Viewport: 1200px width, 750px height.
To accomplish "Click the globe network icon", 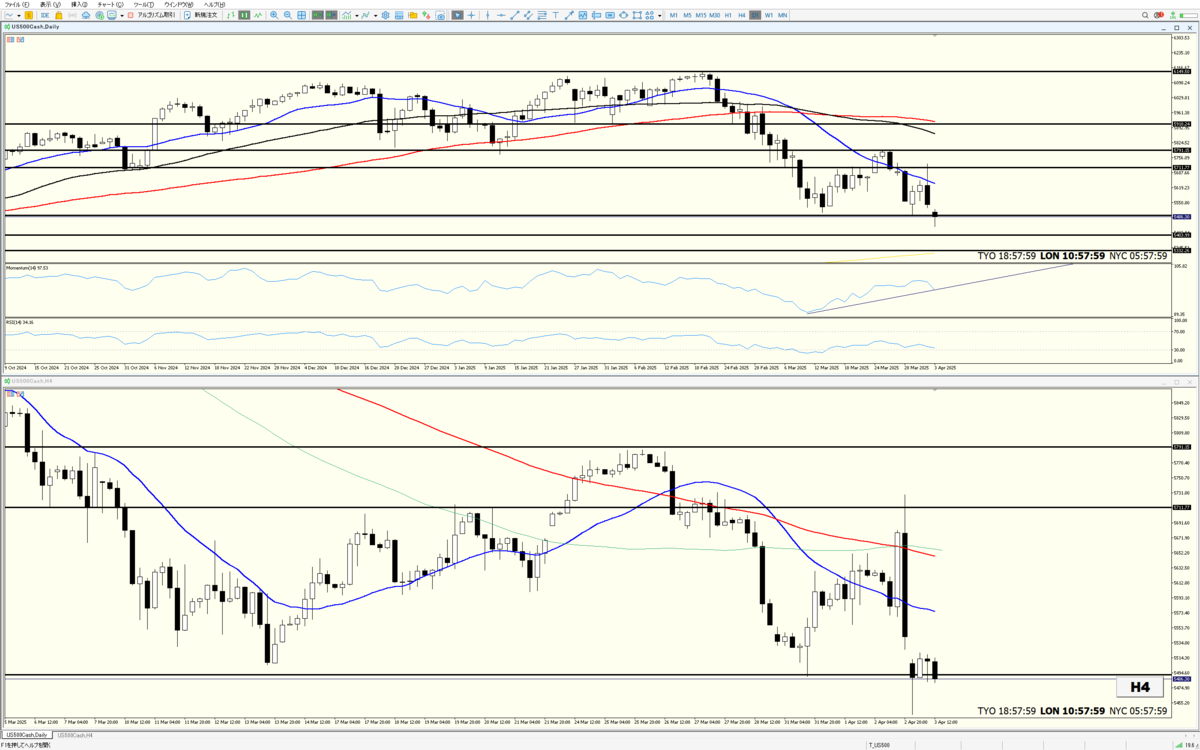I will 99,15.
